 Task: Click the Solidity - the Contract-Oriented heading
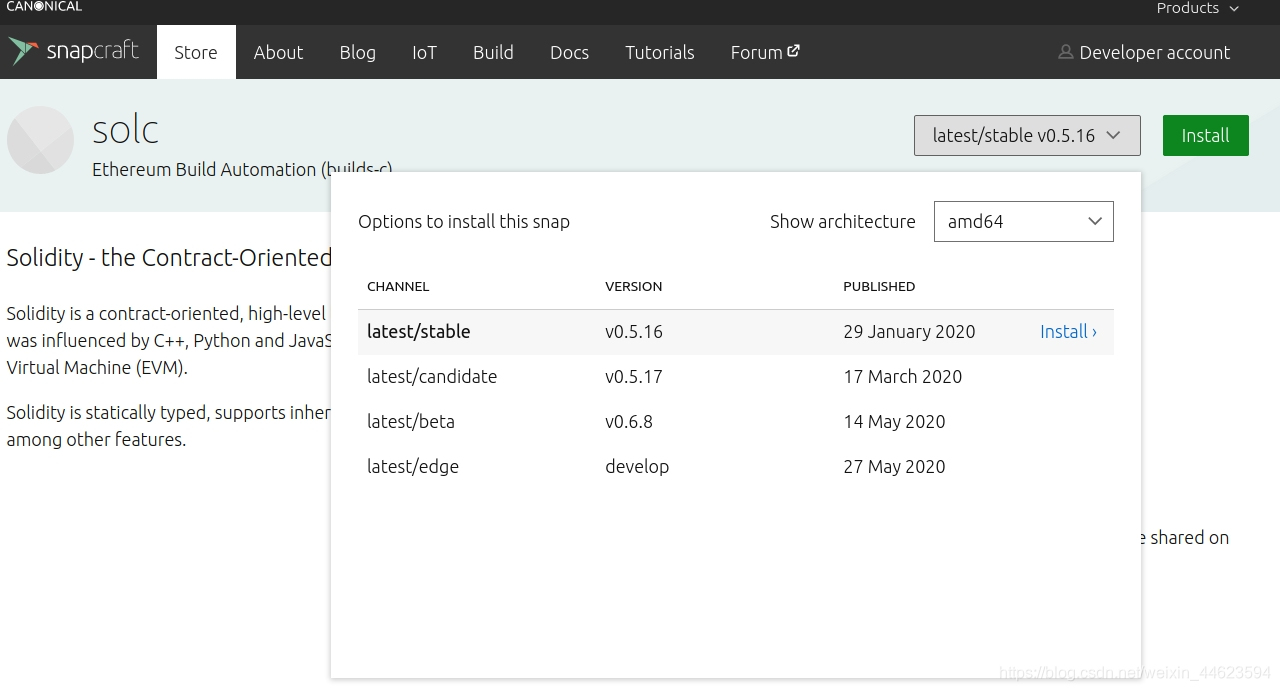[169, 258]
